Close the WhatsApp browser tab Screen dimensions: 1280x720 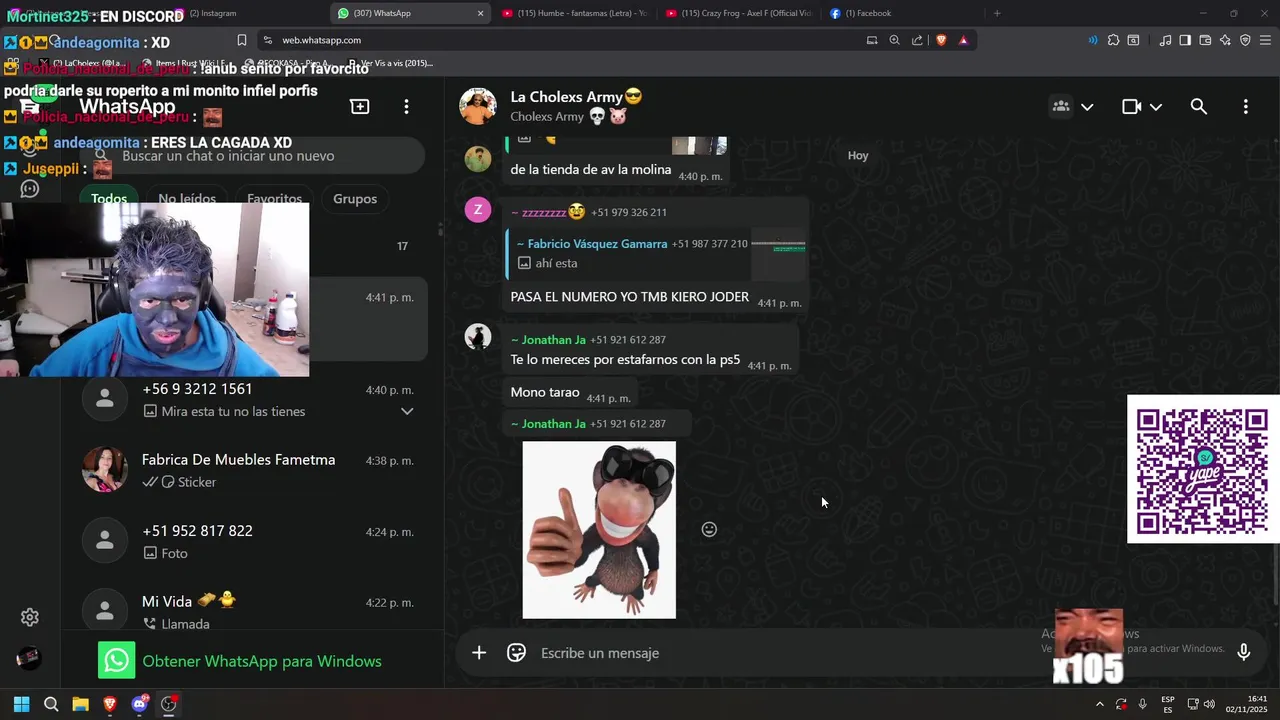(480, 13)
